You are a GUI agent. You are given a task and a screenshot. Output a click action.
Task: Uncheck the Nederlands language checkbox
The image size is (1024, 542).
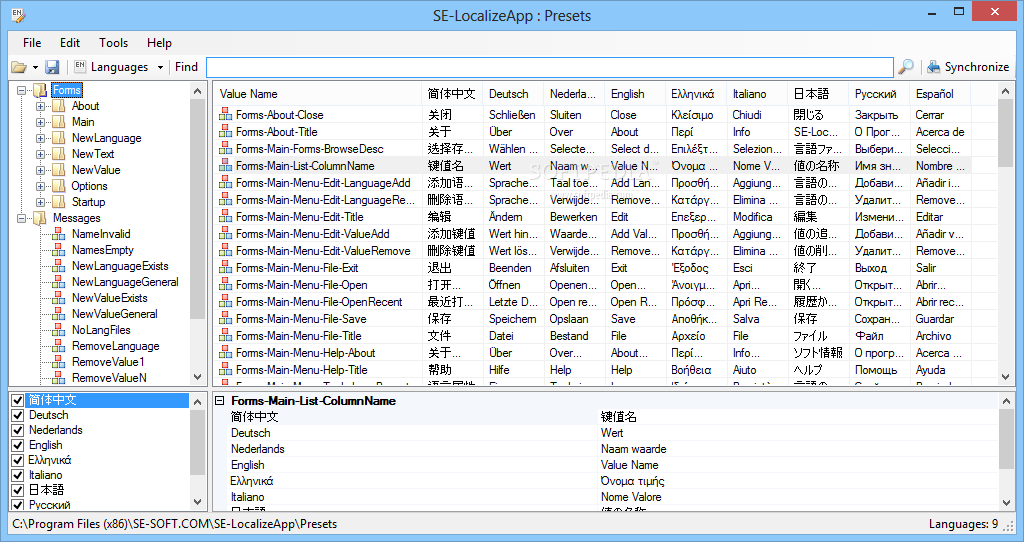click(x=18, y=430)
